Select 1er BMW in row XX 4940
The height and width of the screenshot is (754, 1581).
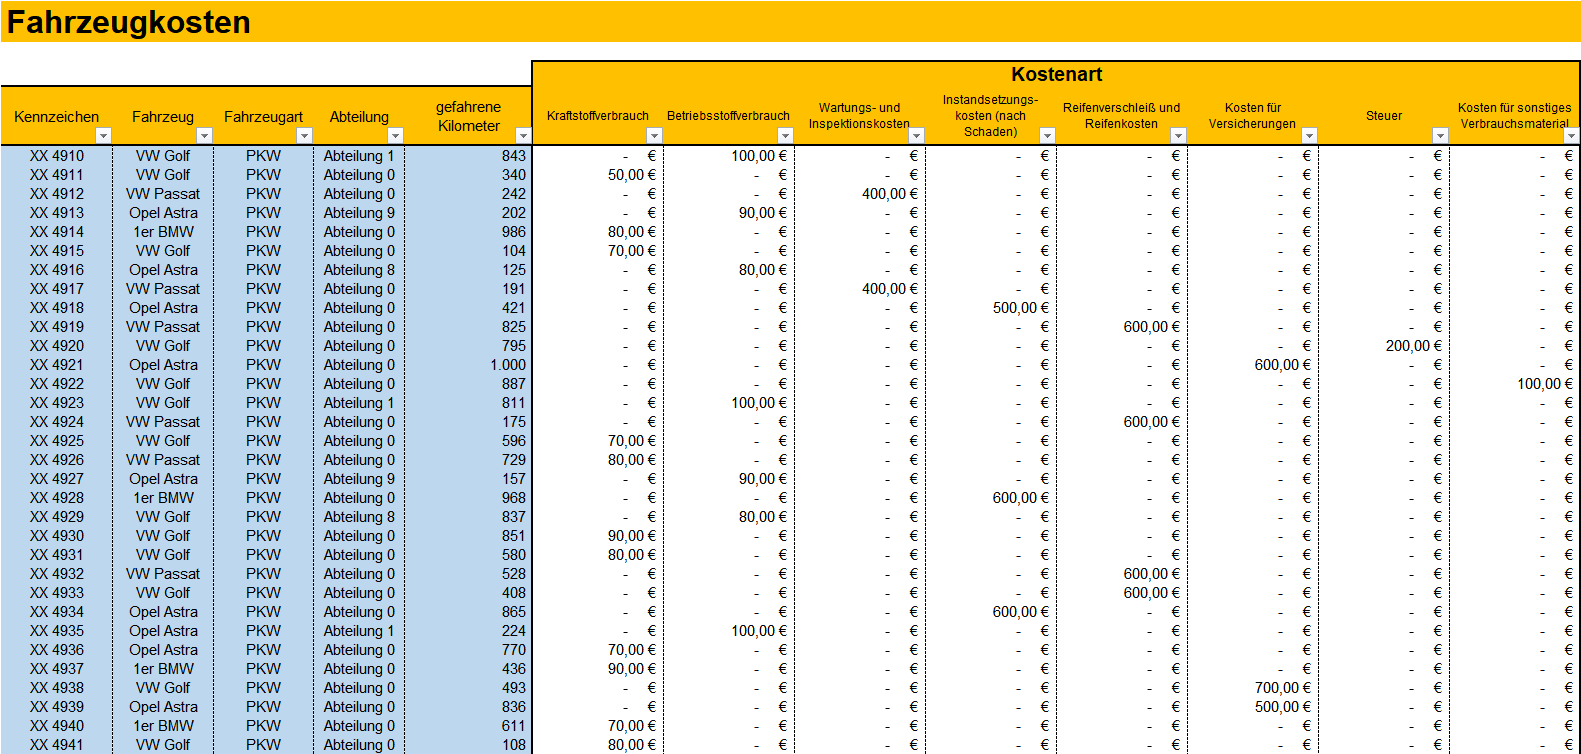pyautogui.click(x=163, y=726)
